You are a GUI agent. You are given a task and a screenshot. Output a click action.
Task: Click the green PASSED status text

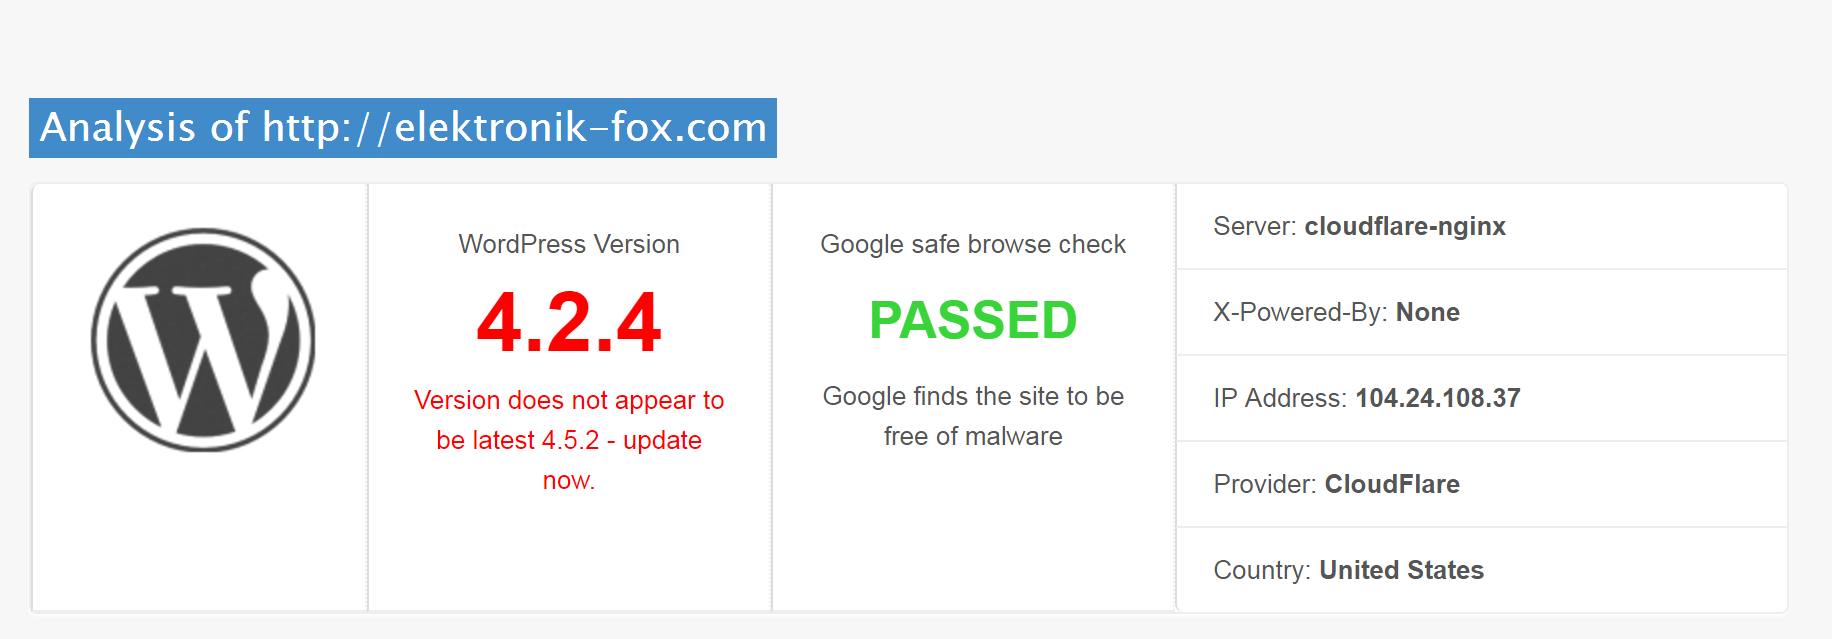click(973, 320)
